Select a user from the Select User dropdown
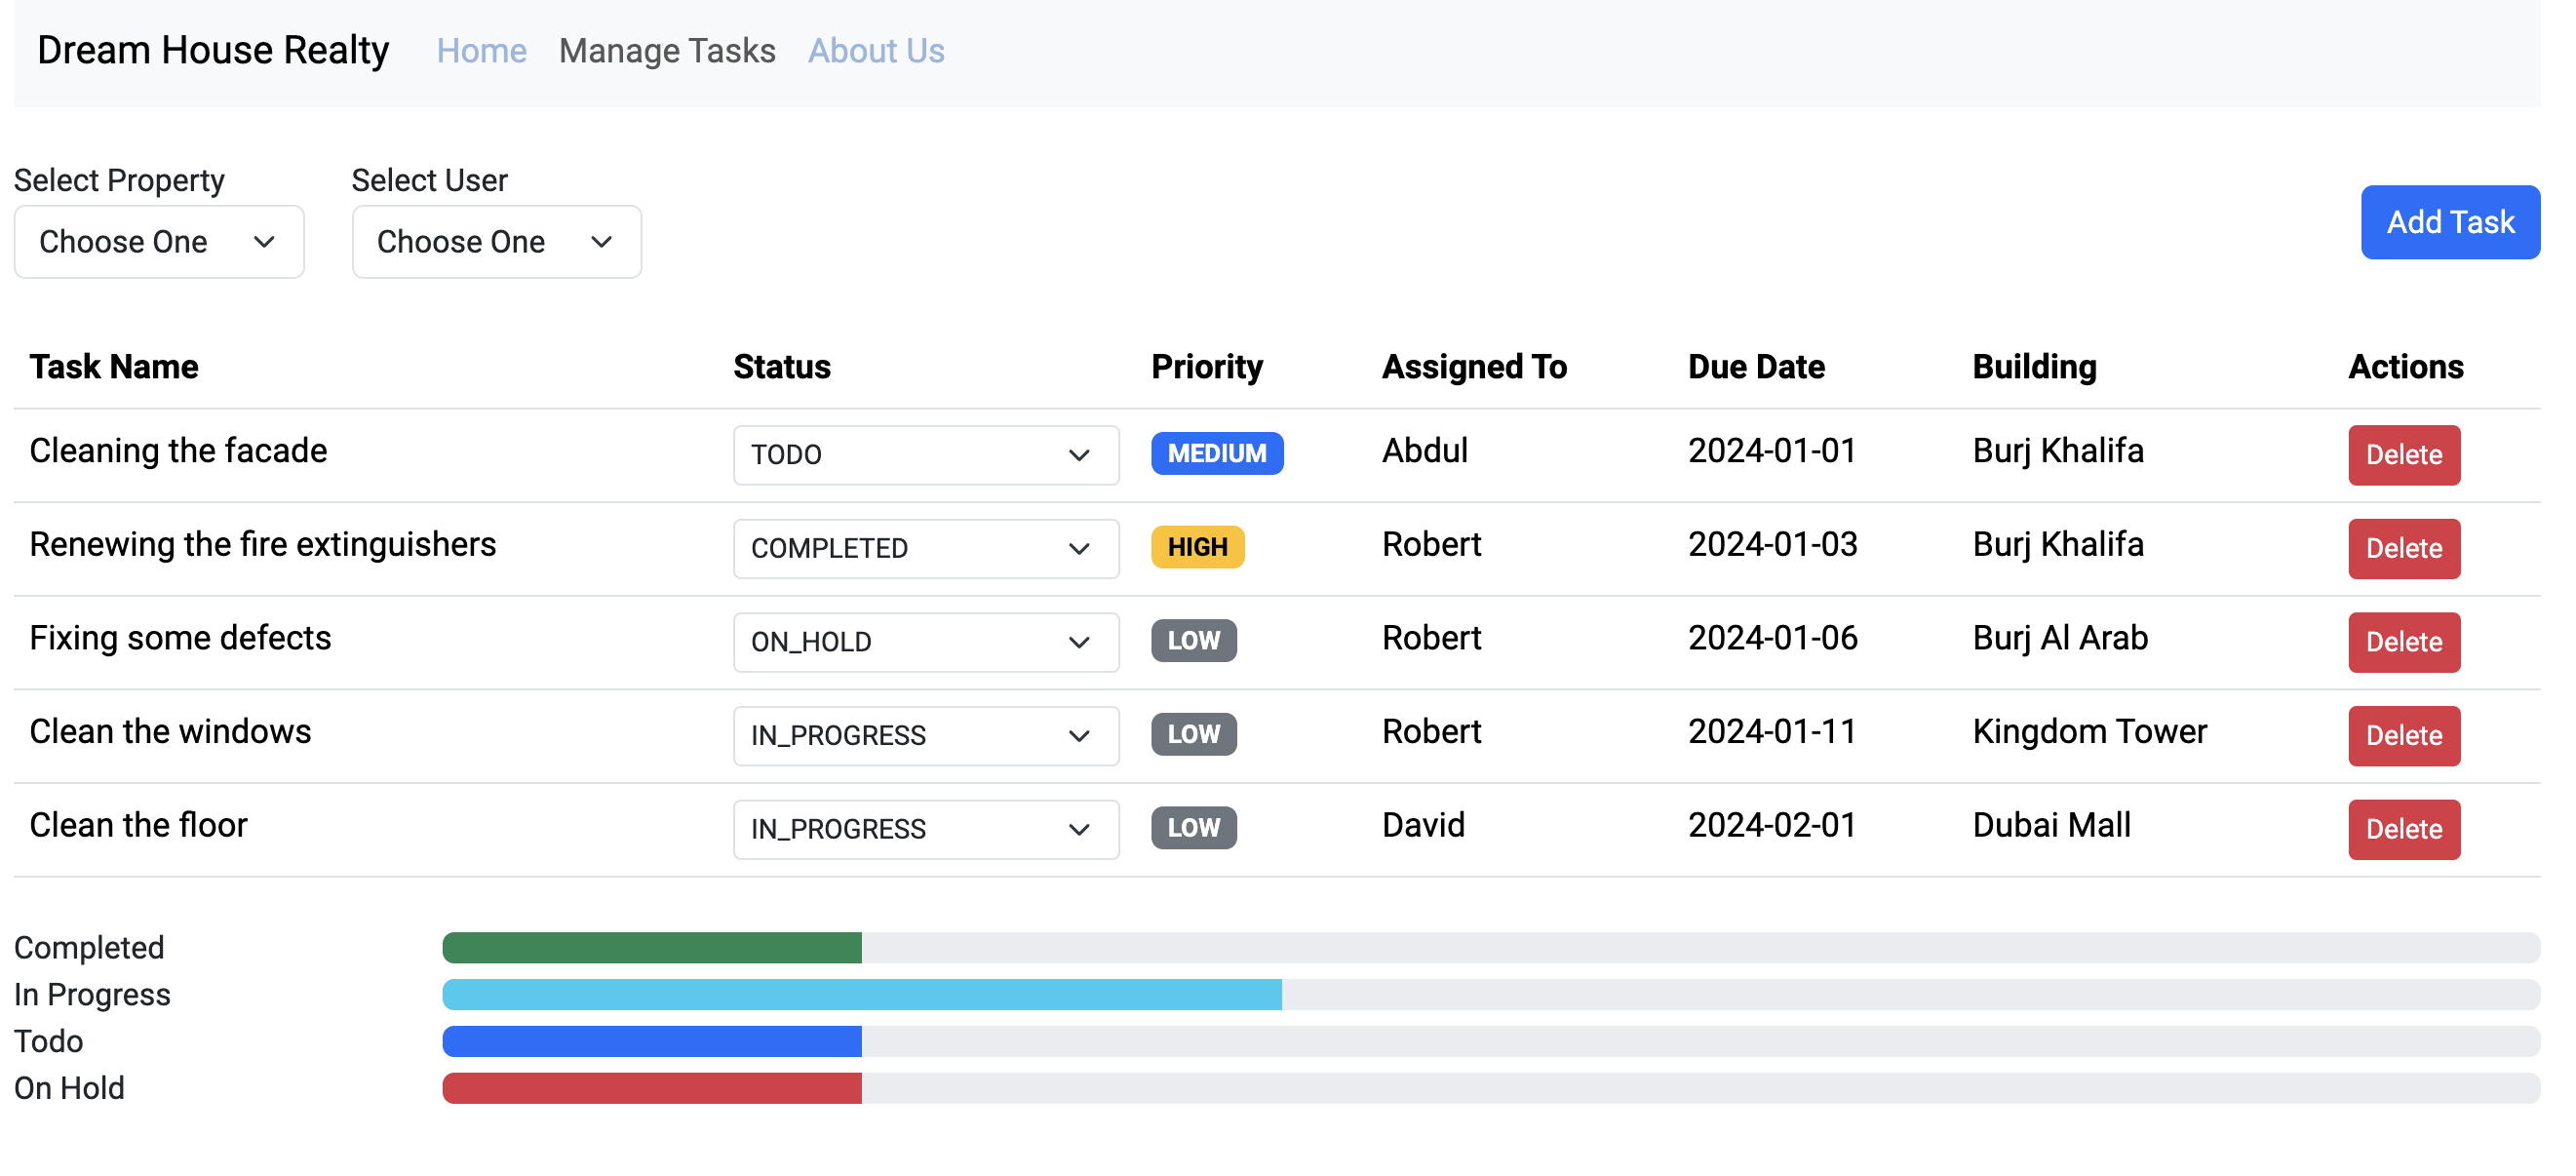2576x1176 pixels. pos(492,242)
